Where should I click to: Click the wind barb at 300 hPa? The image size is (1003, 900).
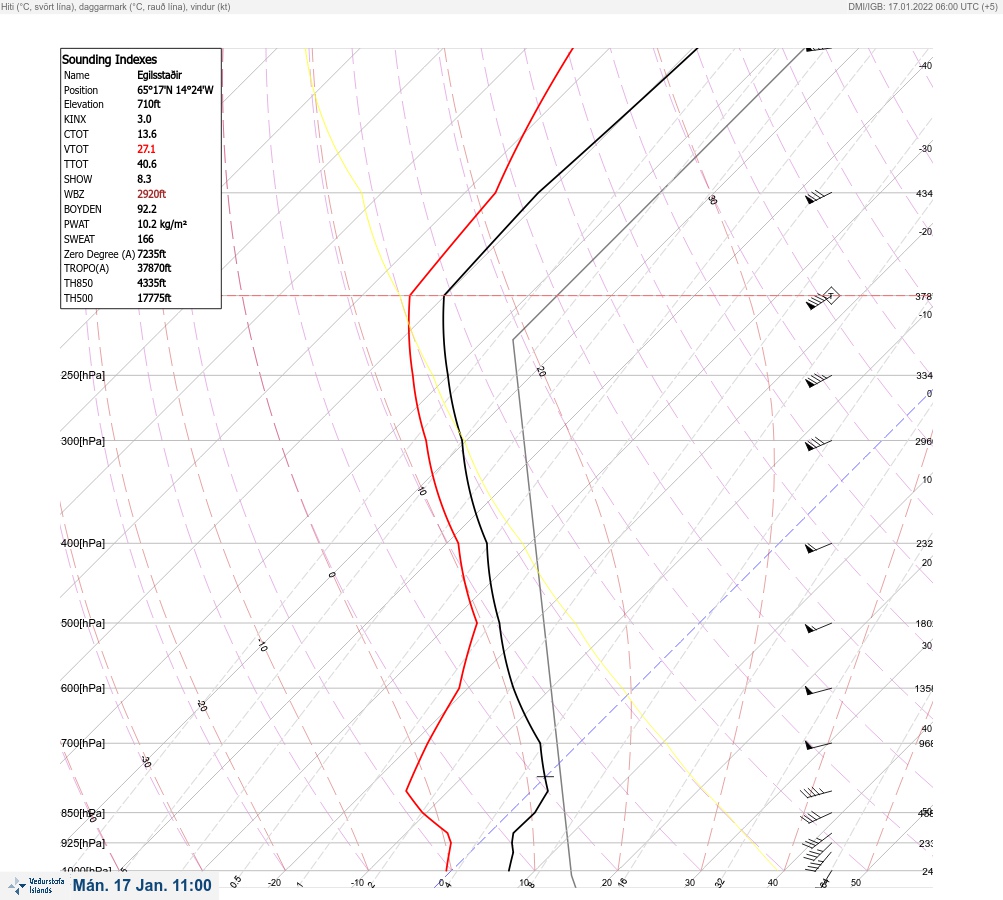(x=818, y=444)
